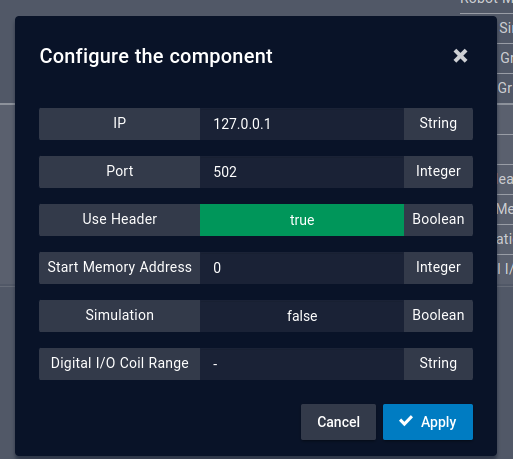Edit the Start Memory Address value

[302, 268]
